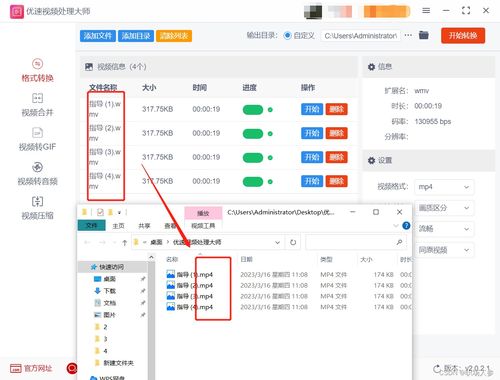Delete 指导 (4).wmv from list
This screenshot has width=500, height=380.
[336, 181]
